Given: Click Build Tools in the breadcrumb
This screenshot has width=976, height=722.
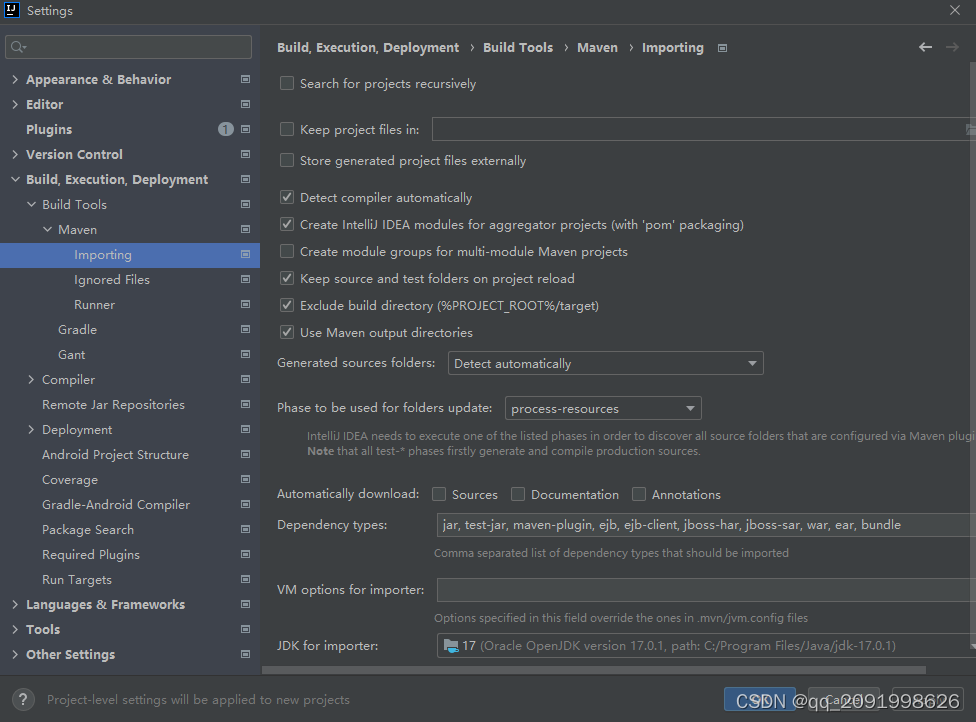Looking at the screenshot, I should [x=518, y=47].
